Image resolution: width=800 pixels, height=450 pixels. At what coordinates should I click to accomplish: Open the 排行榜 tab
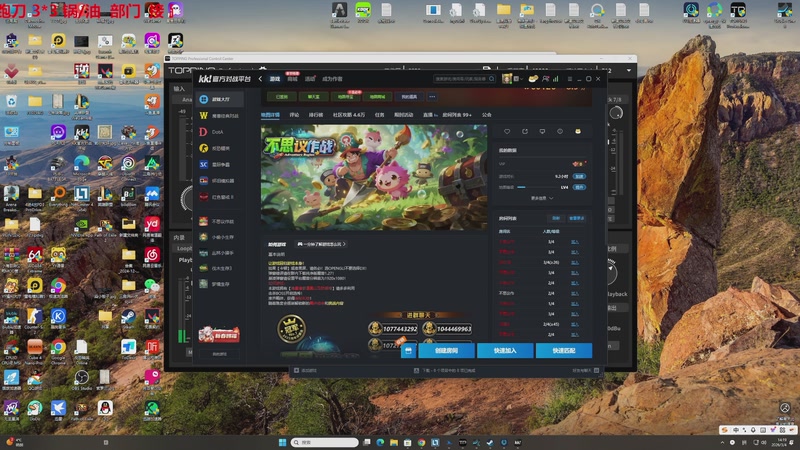pos(316,115)
